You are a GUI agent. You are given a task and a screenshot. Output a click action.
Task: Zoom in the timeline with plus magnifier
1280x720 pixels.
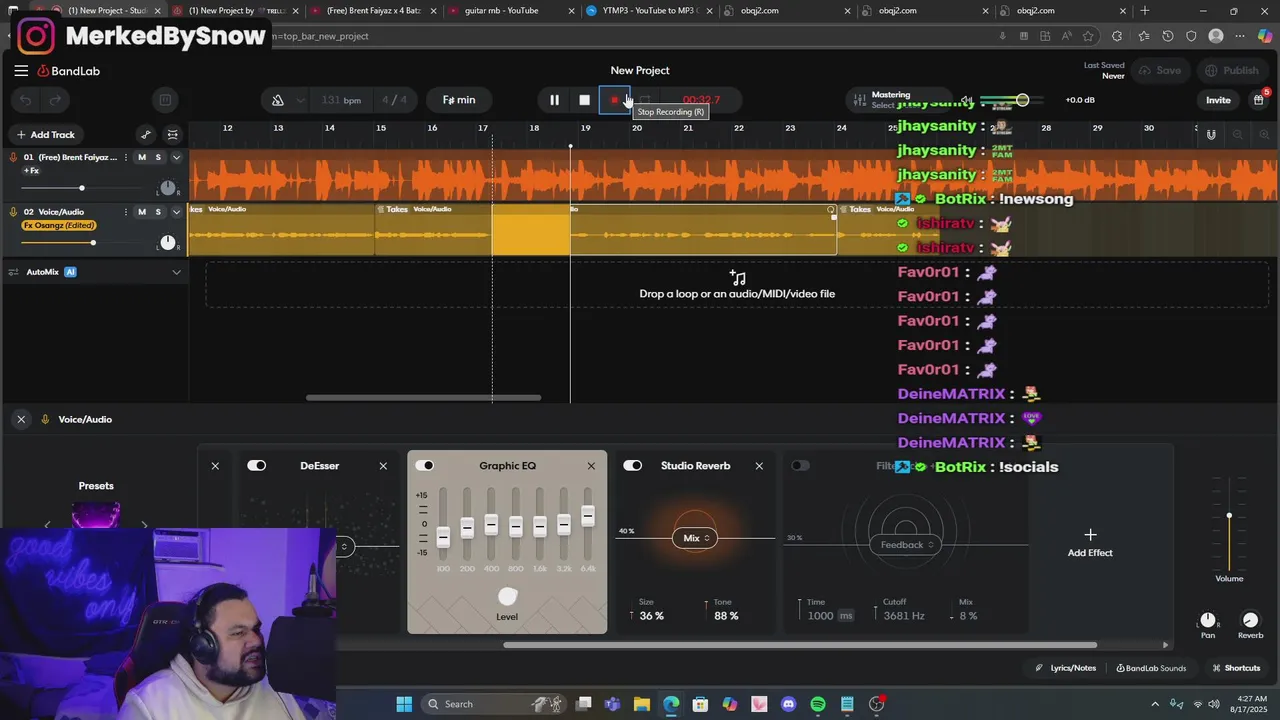pyautogui.click(x=1262, y=135)
